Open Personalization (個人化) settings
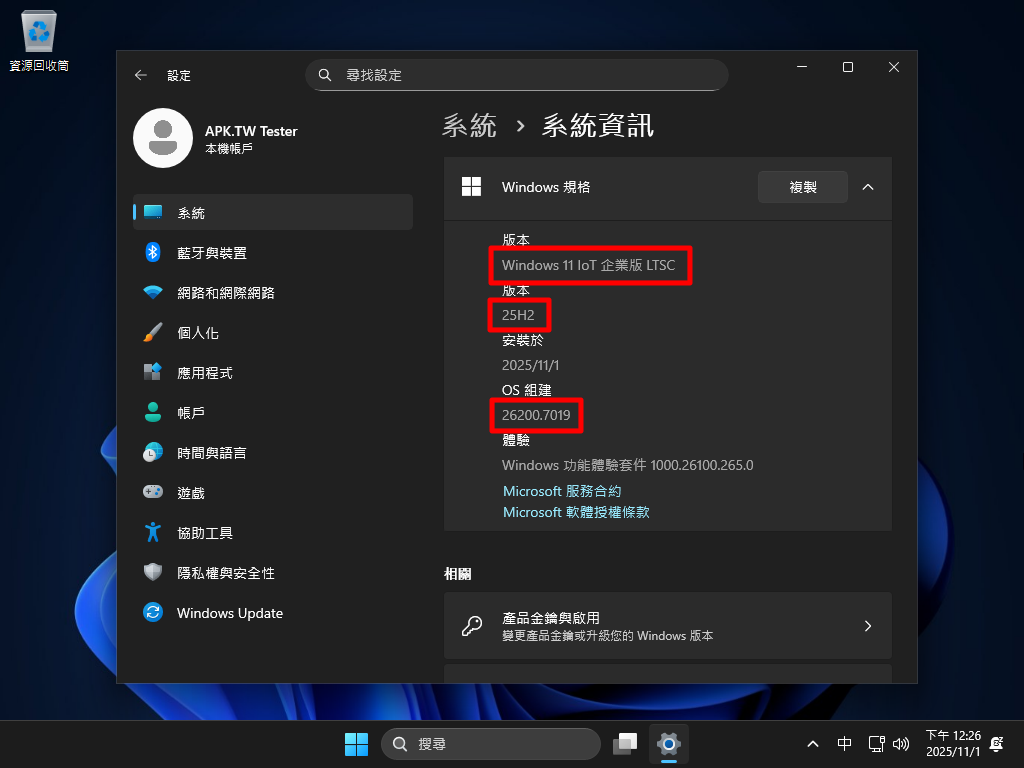This screenshot has height=768, width=1024. point(197,333)
